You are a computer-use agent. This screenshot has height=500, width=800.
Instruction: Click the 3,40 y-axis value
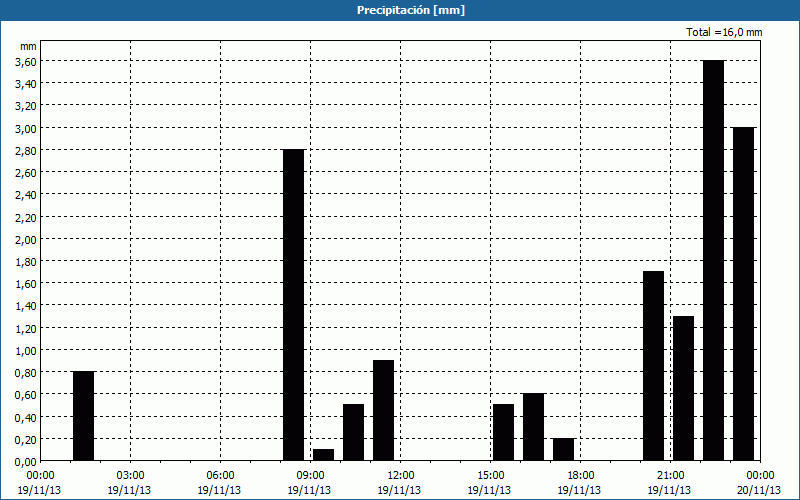(26, 84)
